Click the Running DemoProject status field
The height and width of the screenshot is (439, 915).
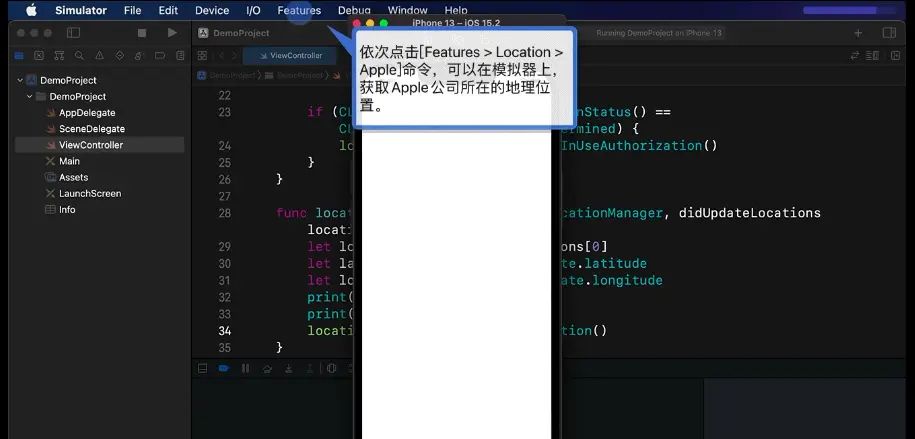pyautogui.click(x=659, y=33)
